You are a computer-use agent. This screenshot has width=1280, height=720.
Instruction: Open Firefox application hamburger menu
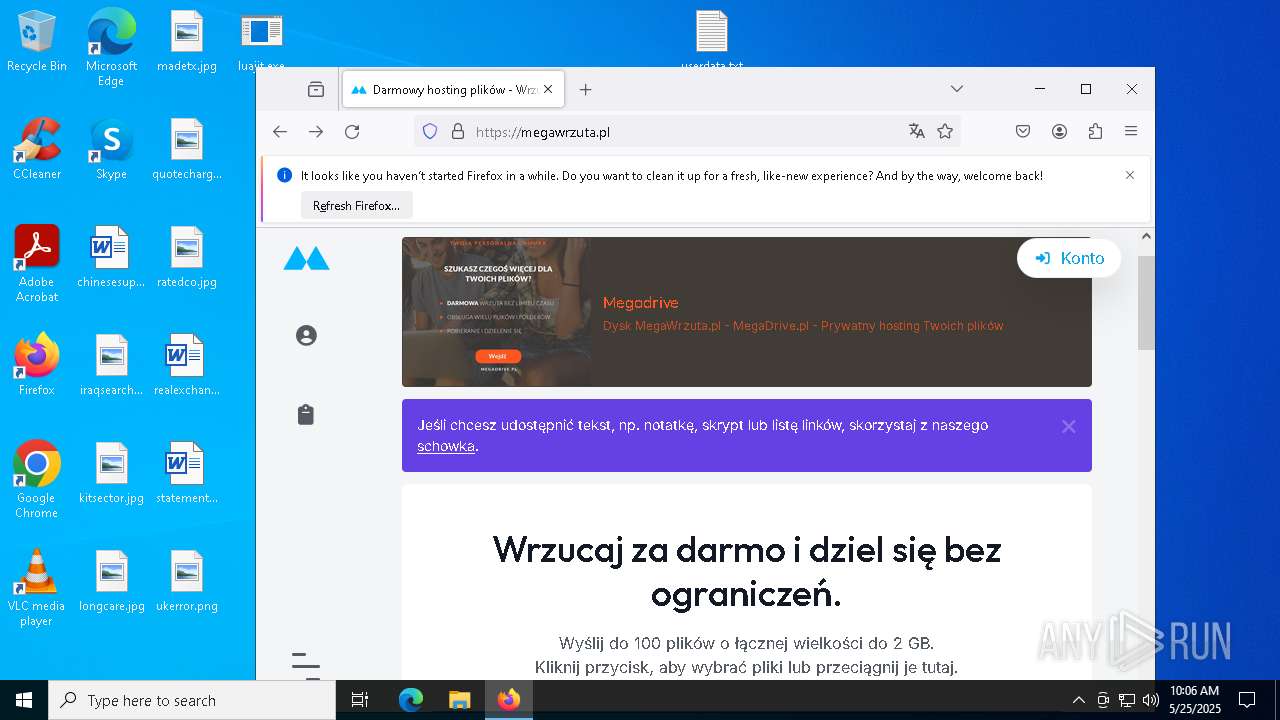coord(1131,131)
